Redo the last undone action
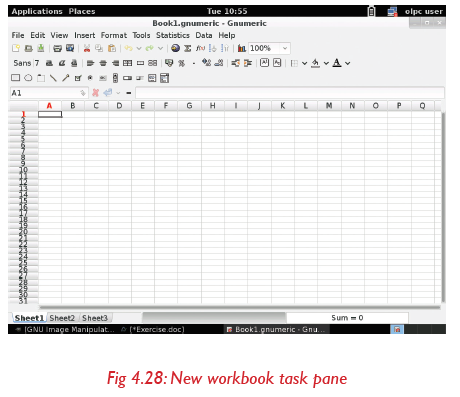460x397 pixels. point(149,48)
